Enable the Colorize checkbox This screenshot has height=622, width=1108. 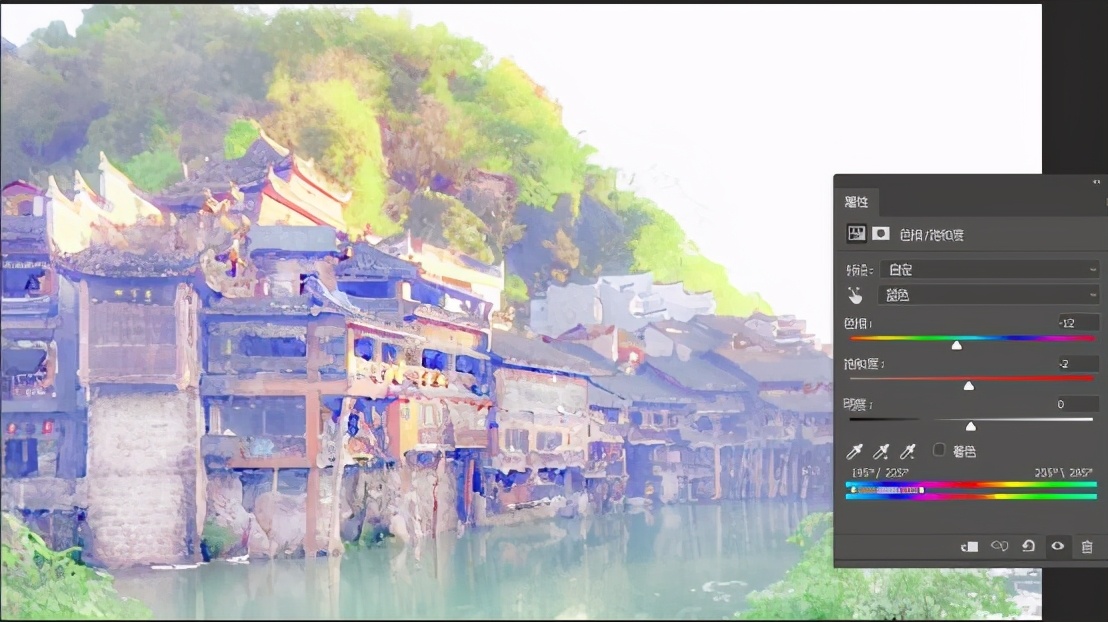coord(939,450)
